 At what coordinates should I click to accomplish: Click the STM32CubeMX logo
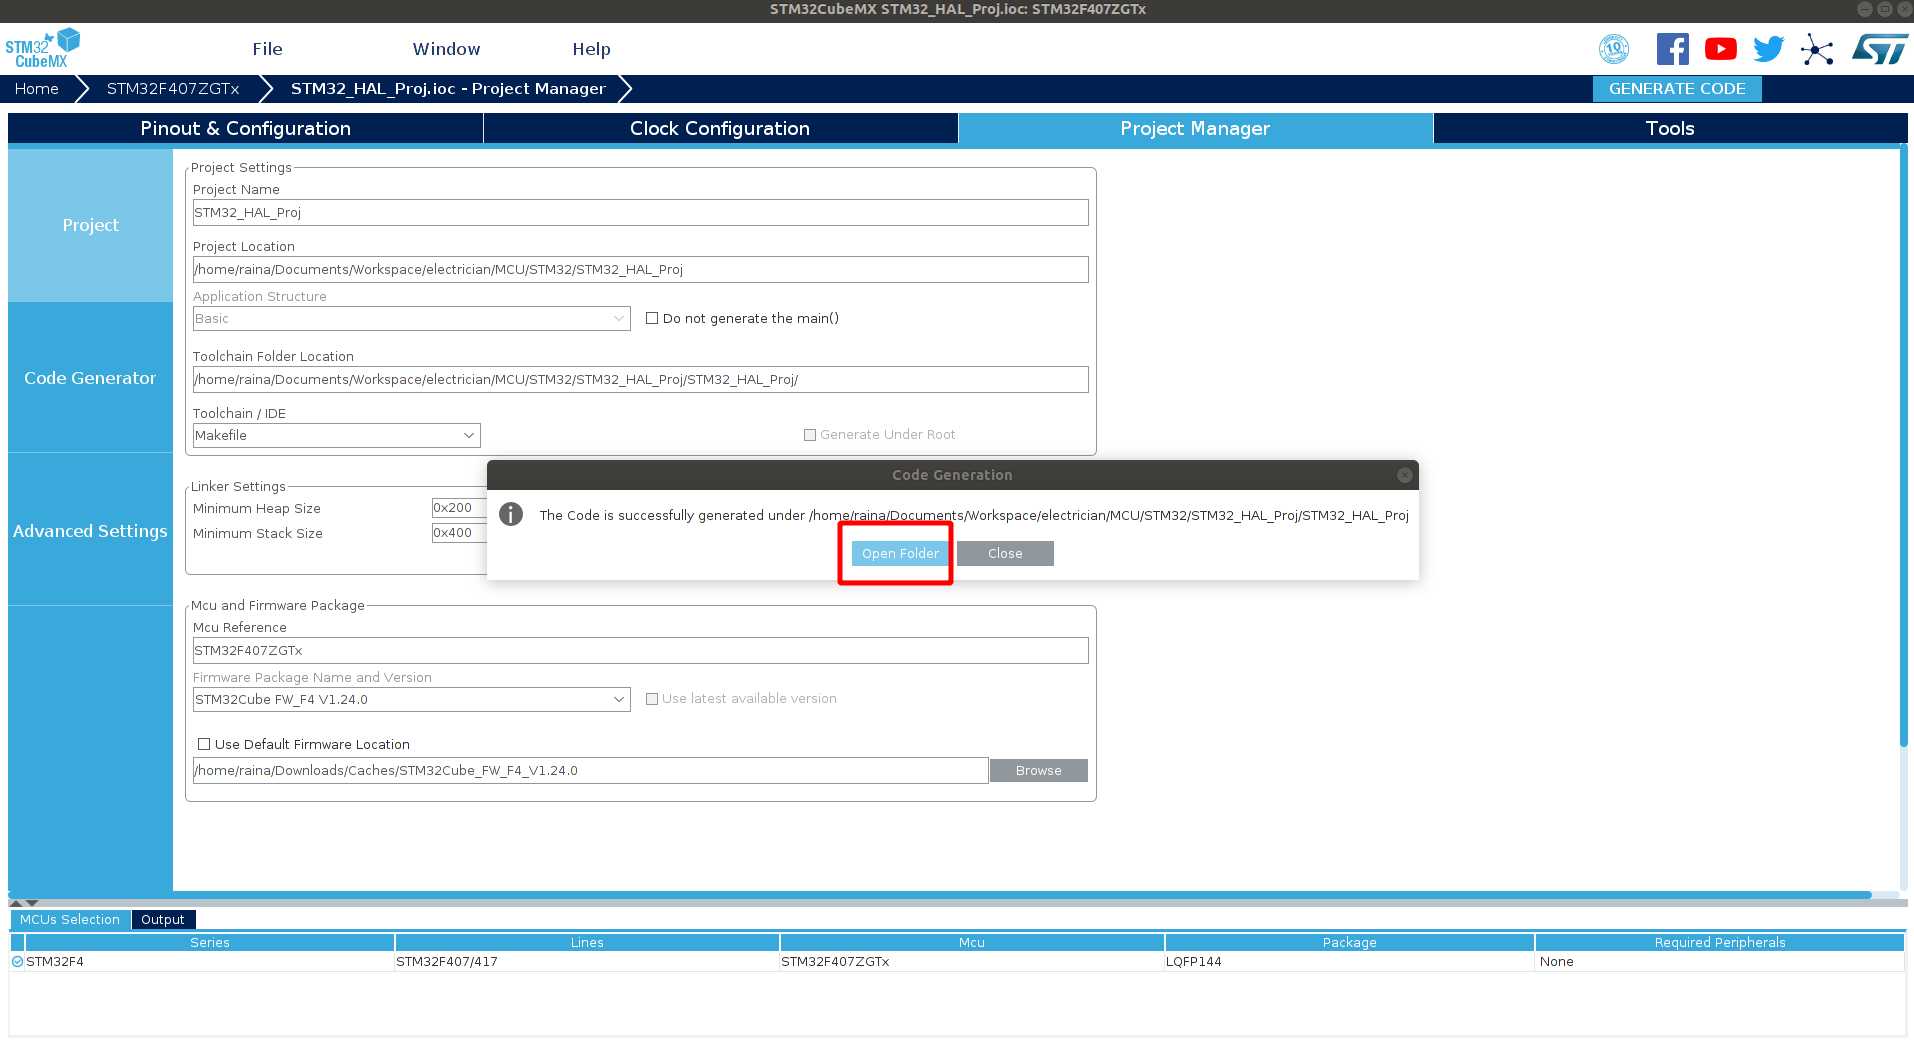tap(42, 49)
